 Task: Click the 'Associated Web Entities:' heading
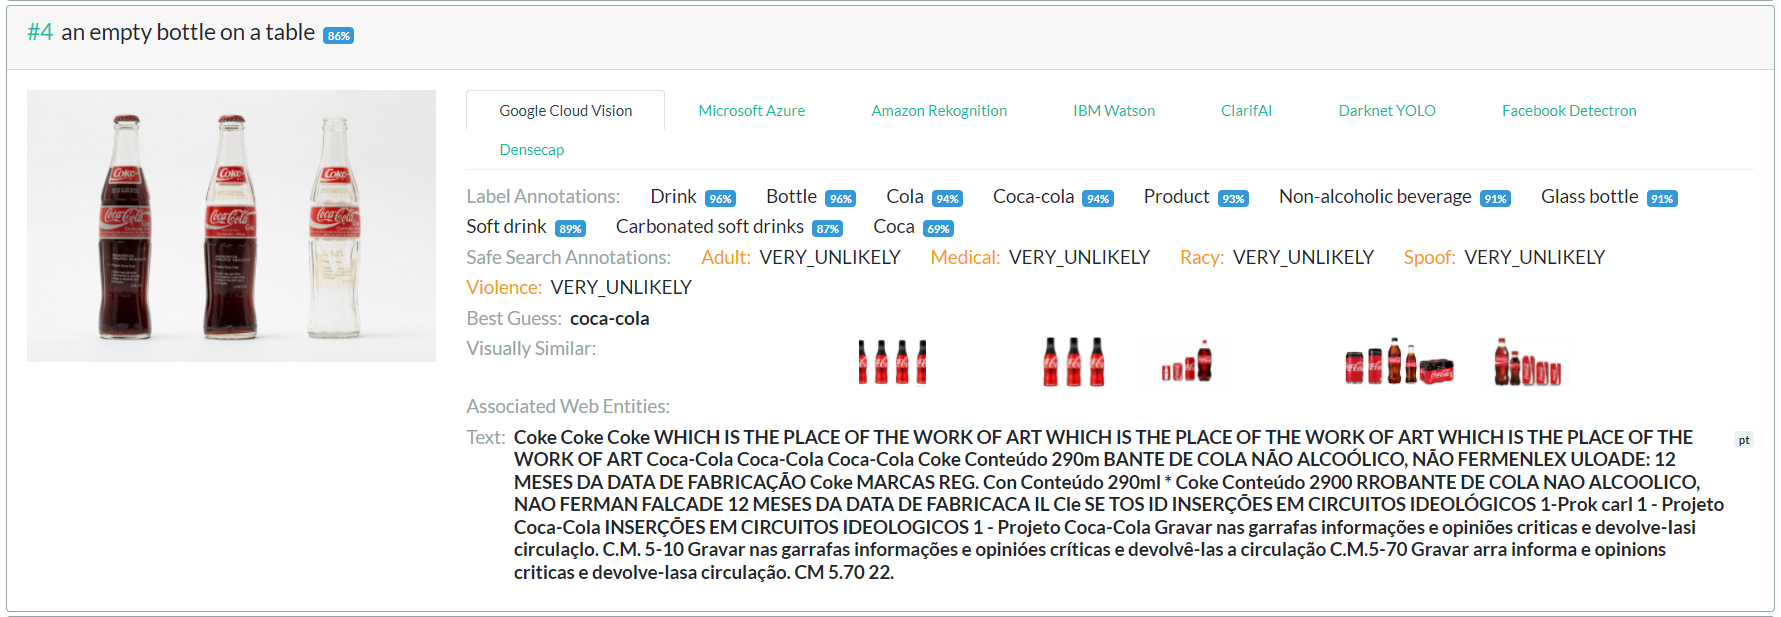click(x=568, y=407)
